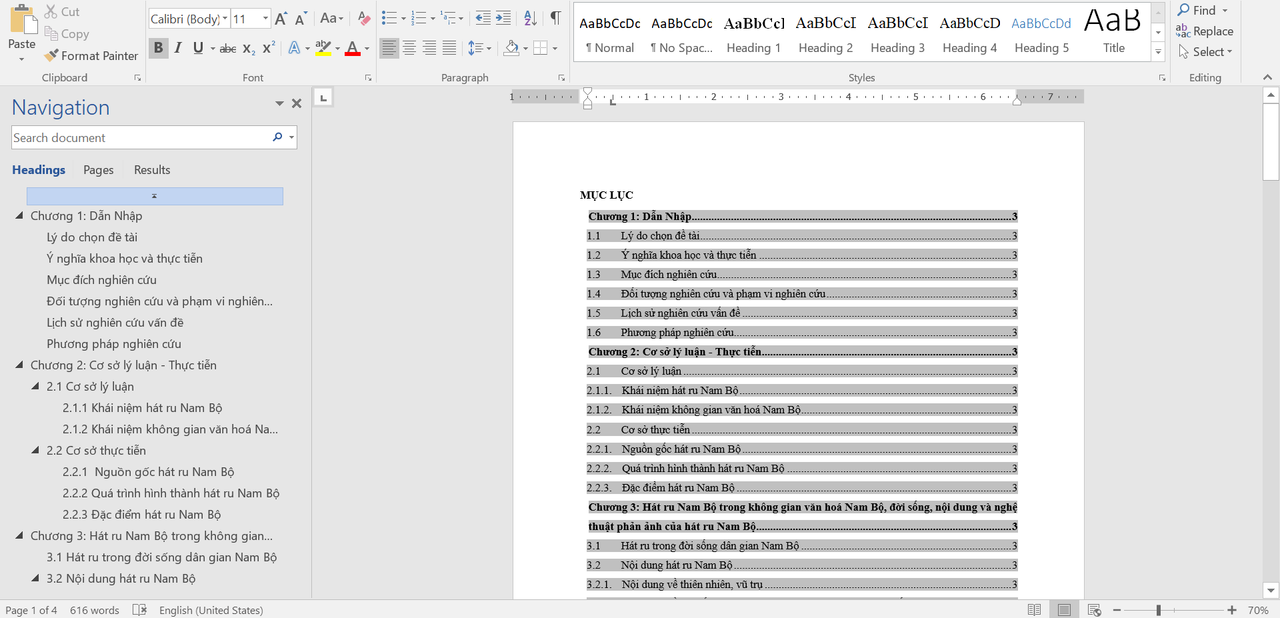Center align the paragraph

click(409, 48)
